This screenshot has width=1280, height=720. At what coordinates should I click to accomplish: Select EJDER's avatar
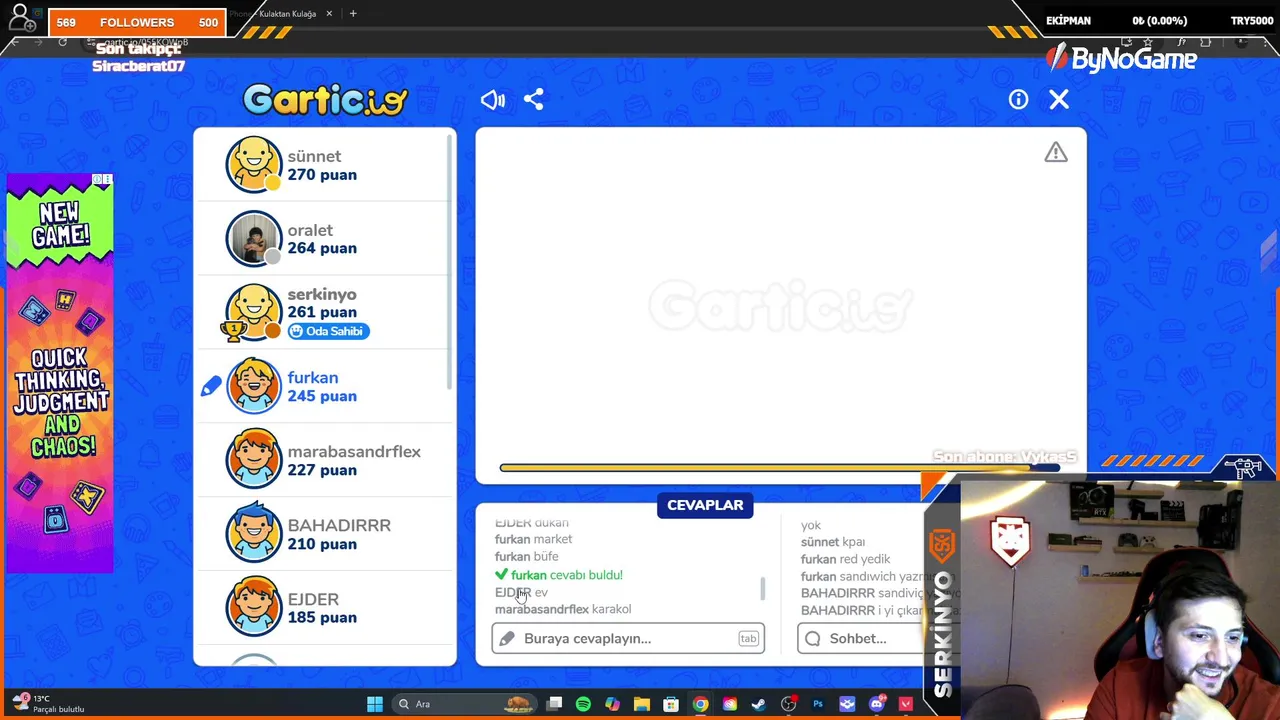[x=254, y=608]
